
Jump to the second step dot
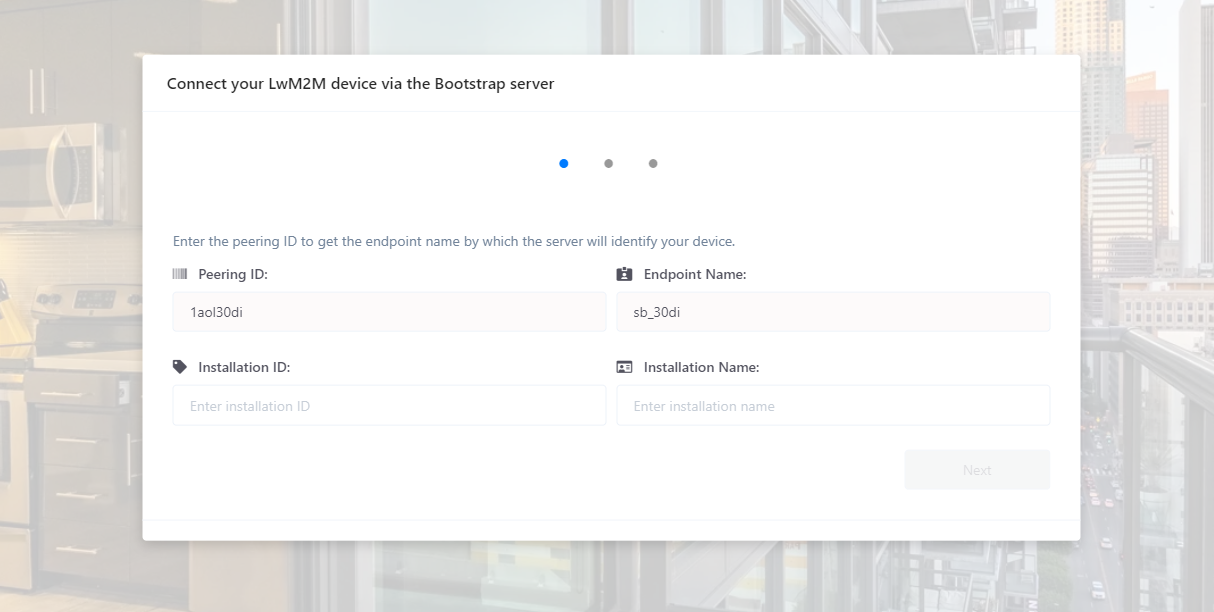(x=608, y=163)
